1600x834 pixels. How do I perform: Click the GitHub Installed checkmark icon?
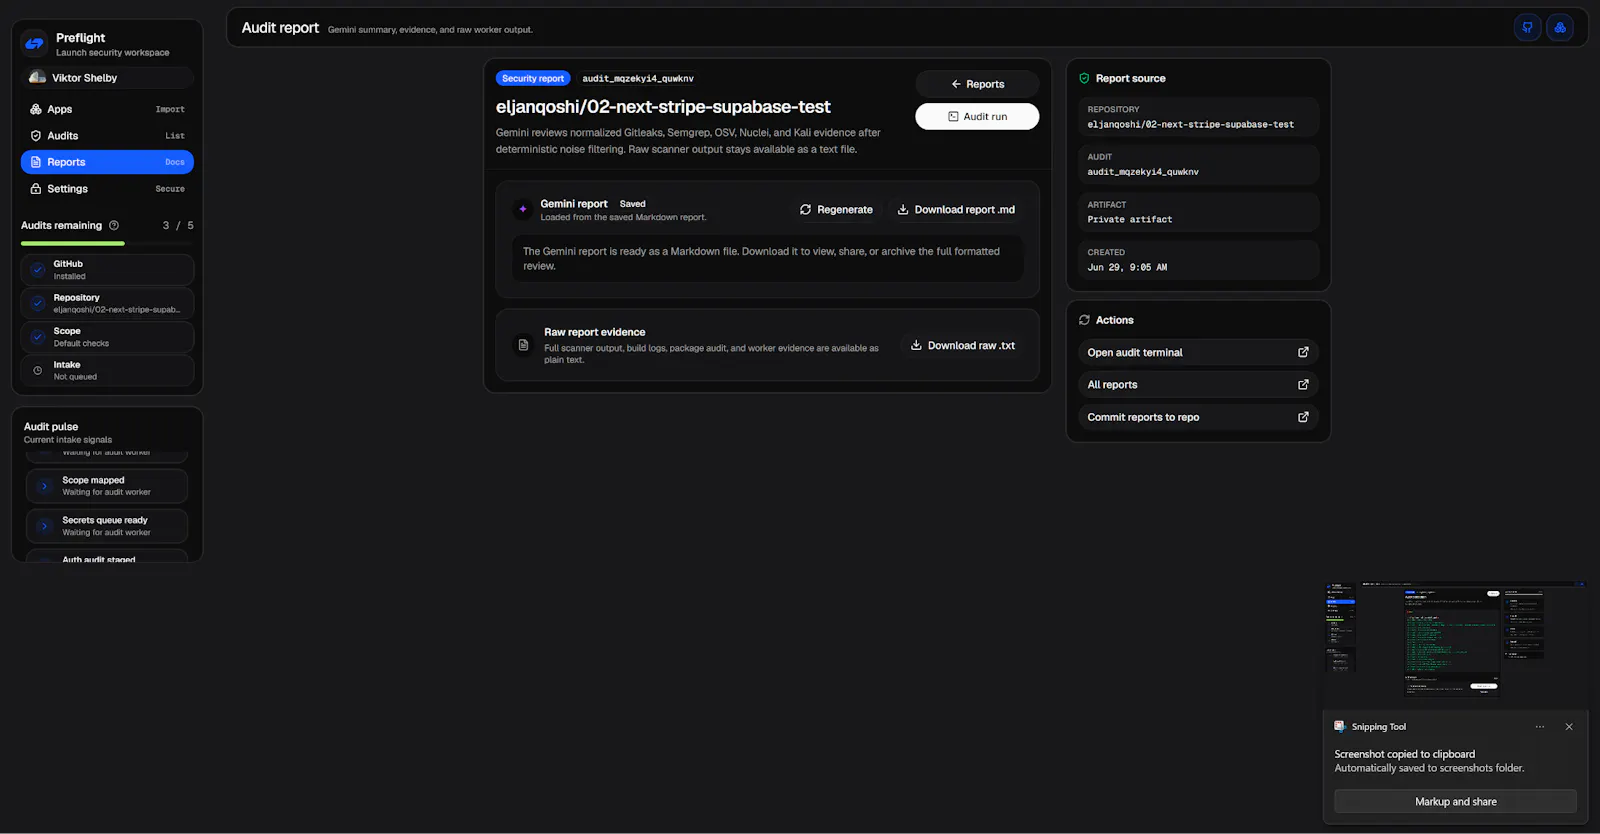pos(38,270)
